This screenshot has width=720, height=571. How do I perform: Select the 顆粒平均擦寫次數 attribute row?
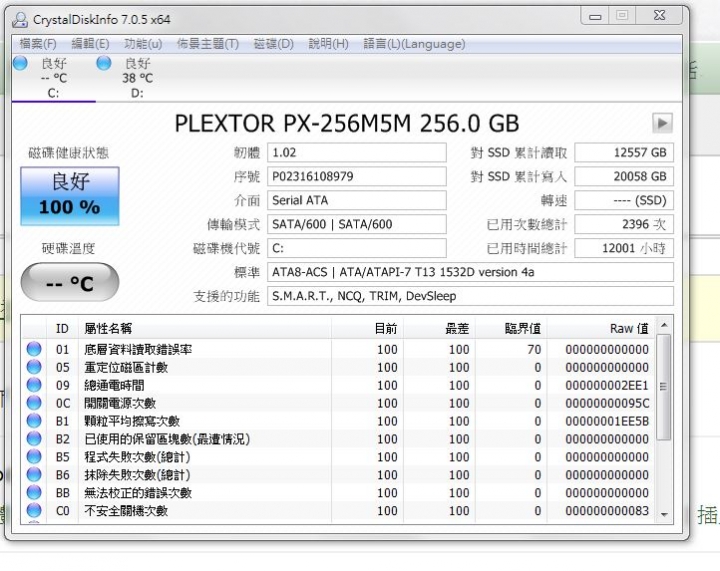point(339,420)
